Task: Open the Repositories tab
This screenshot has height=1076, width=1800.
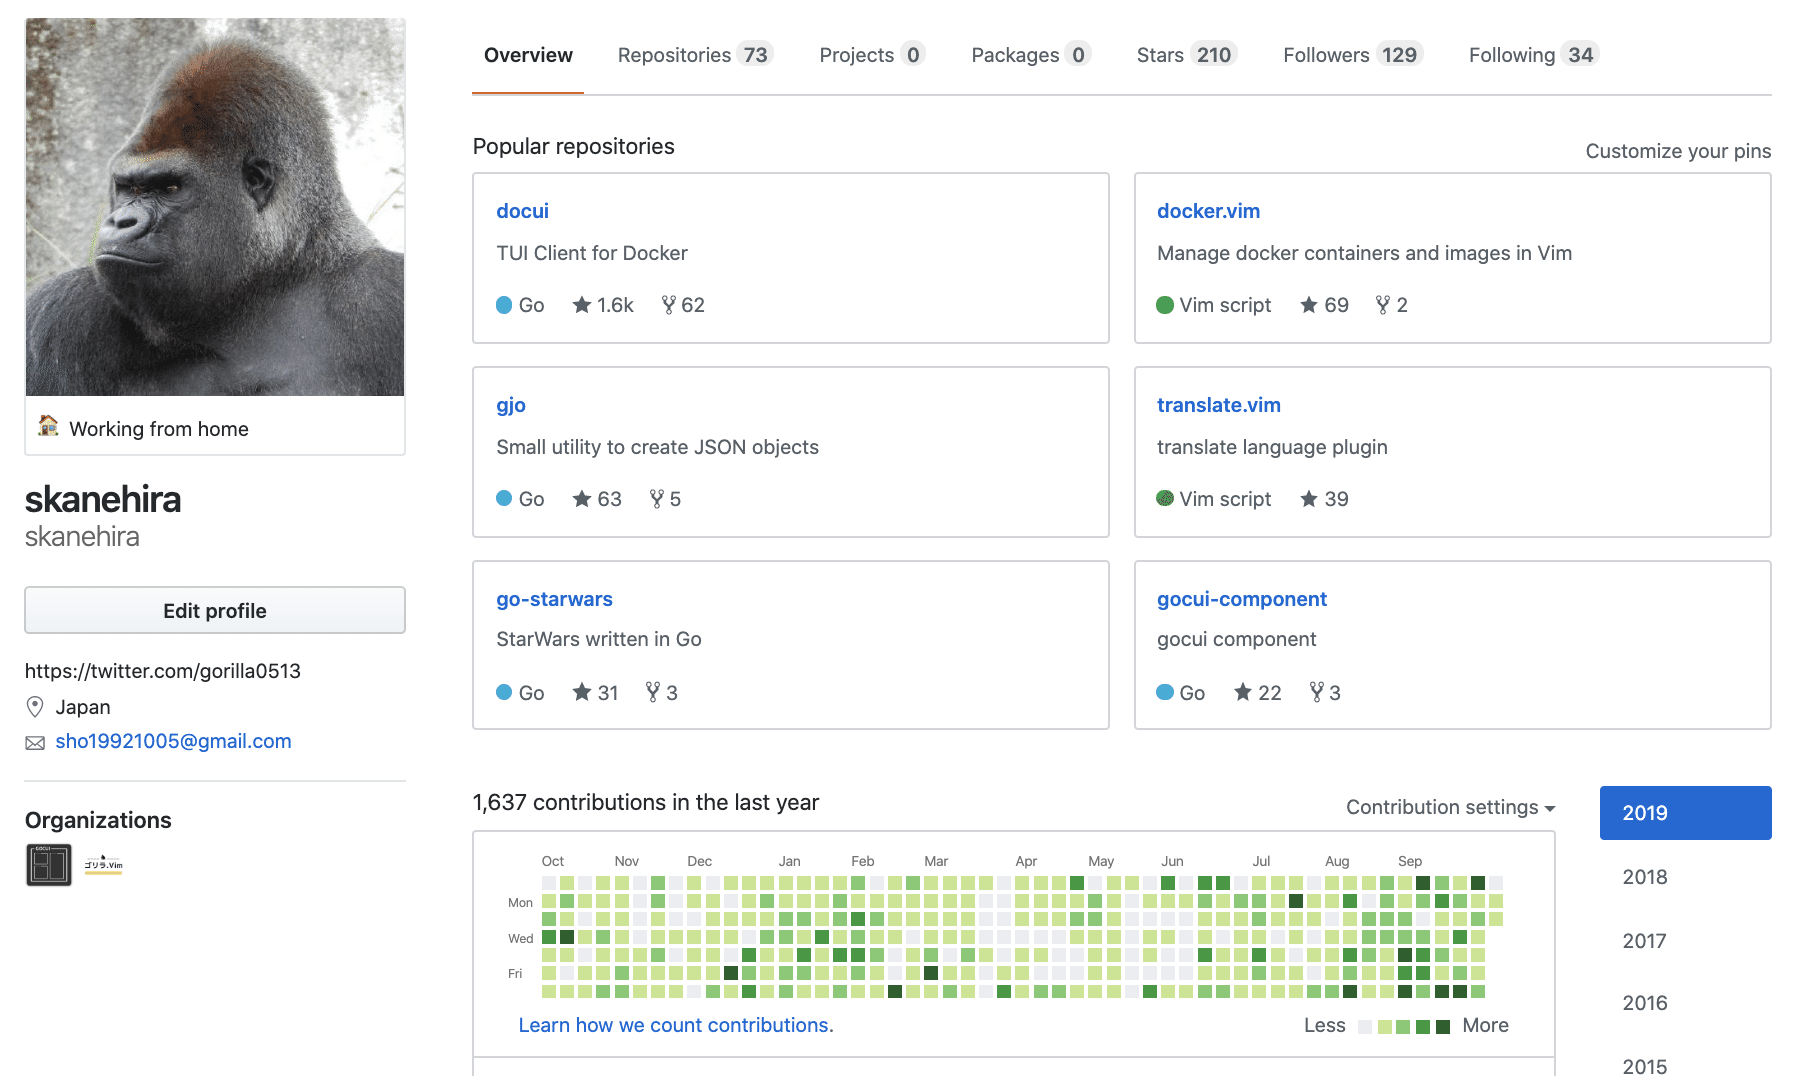Action: [x=695, y=55]
